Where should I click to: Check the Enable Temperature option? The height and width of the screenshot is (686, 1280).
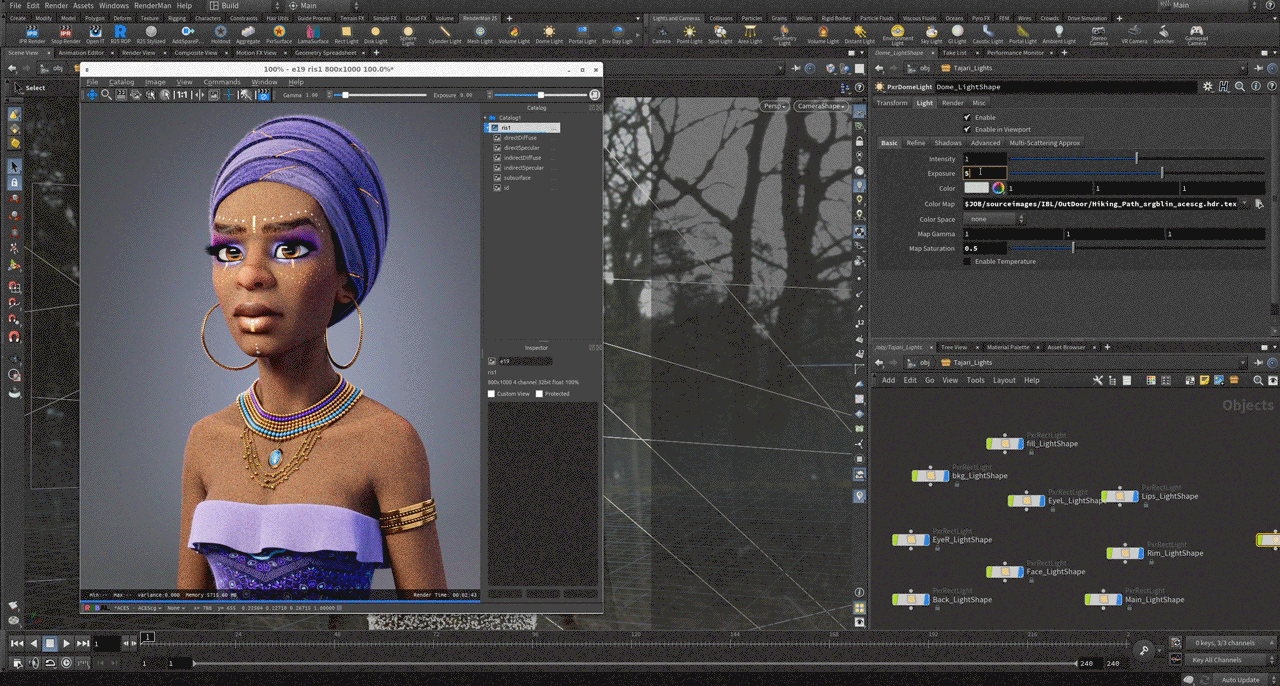click(967, 261)
